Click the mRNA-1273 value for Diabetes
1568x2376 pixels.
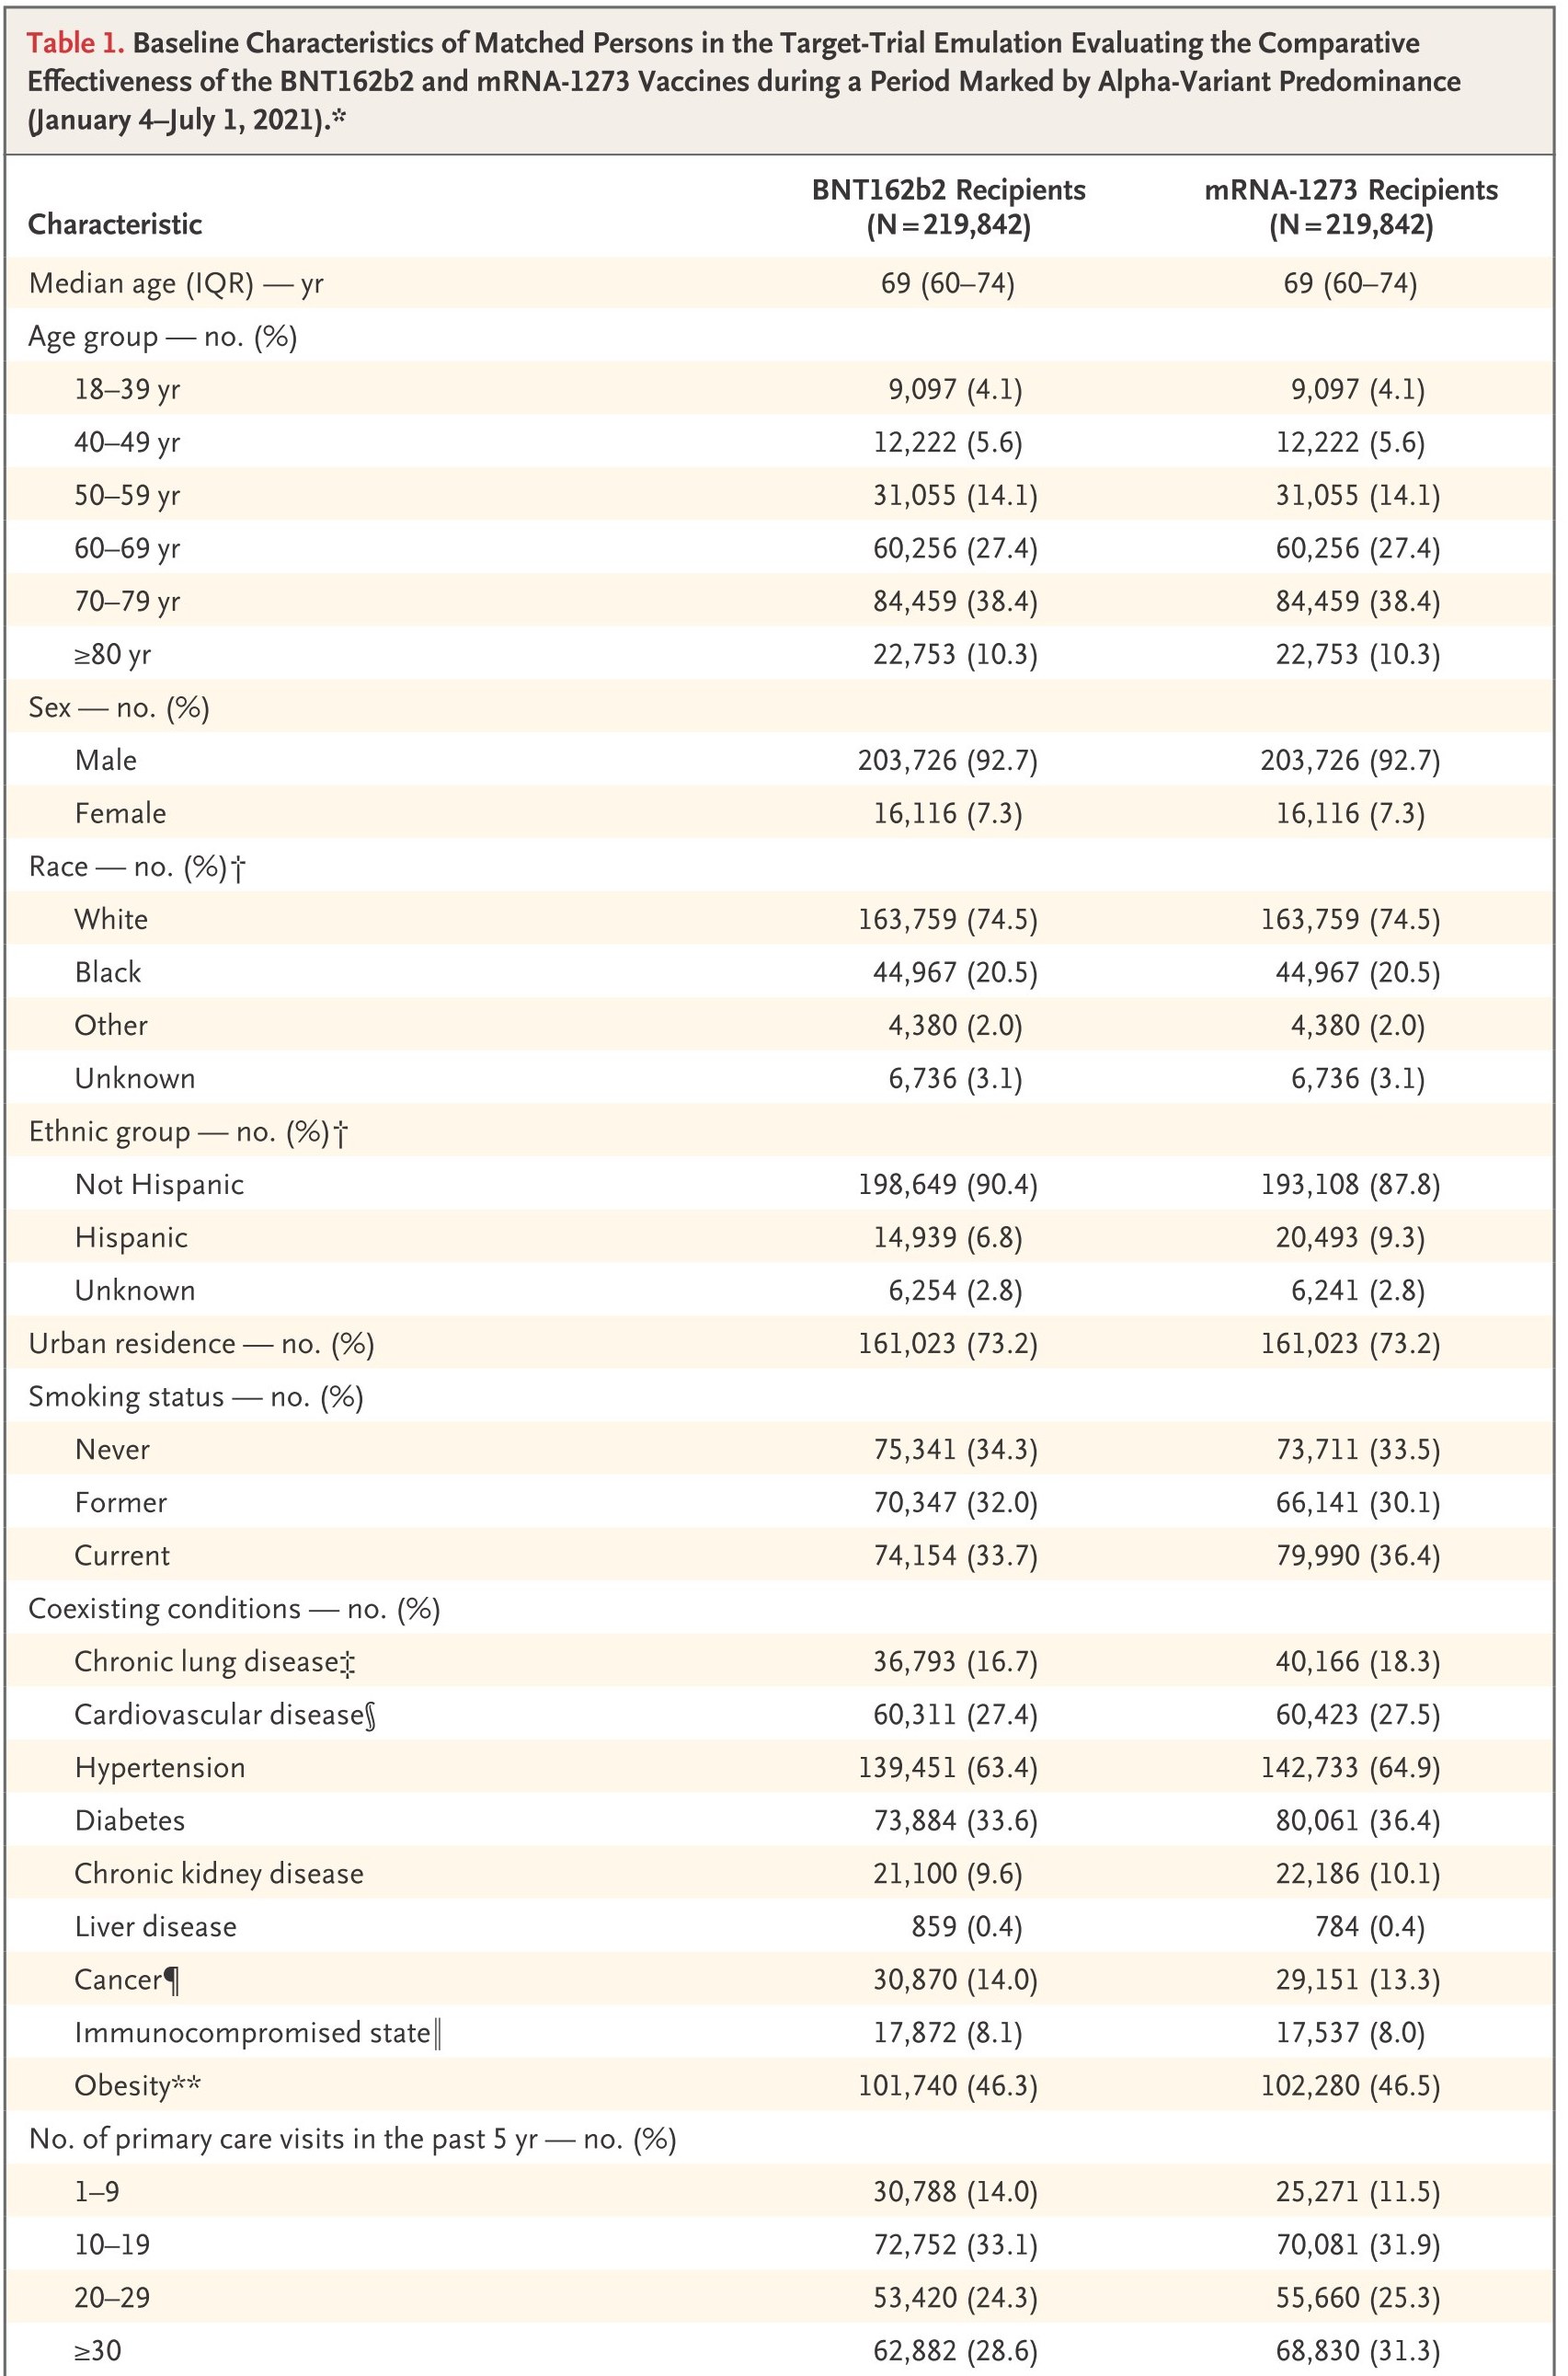1357,1821
